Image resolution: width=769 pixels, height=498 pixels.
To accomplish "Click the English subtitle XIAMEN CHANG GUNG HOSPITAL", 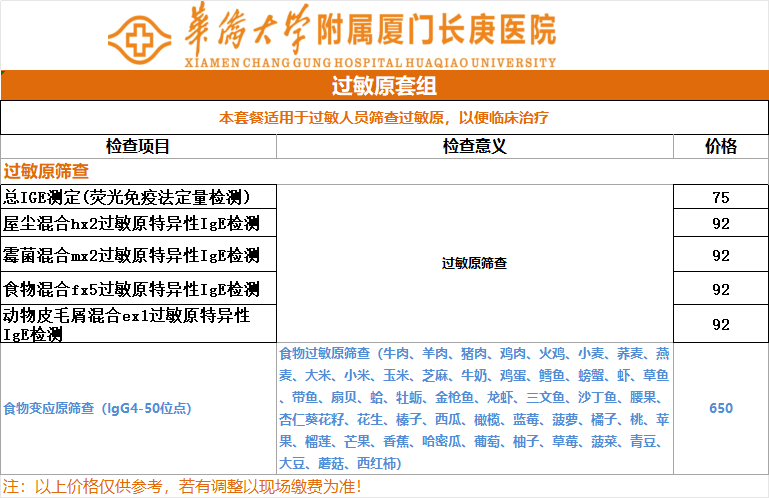I will (293, 63).
